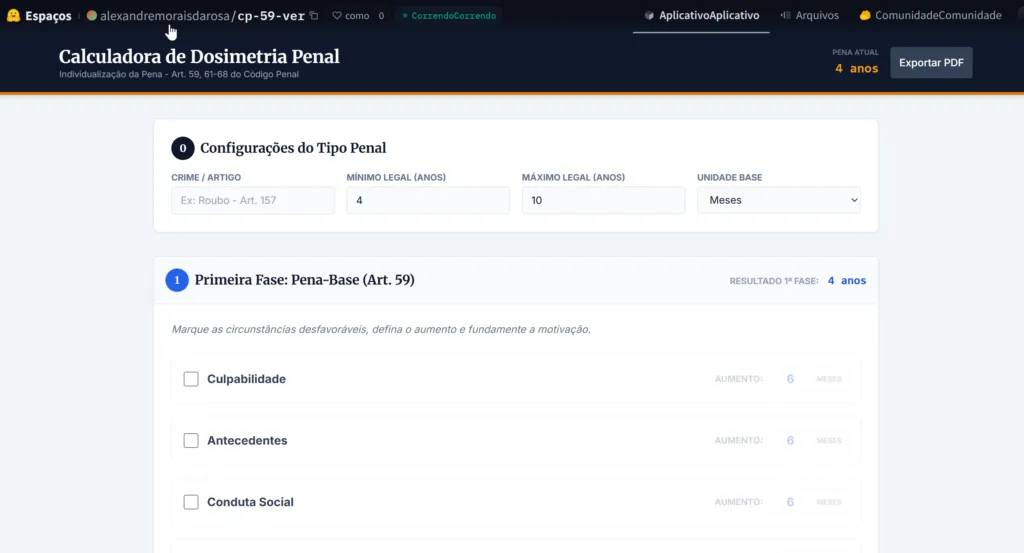
Task: Copy the space name with the copy icon
Action: click(314, 16)
